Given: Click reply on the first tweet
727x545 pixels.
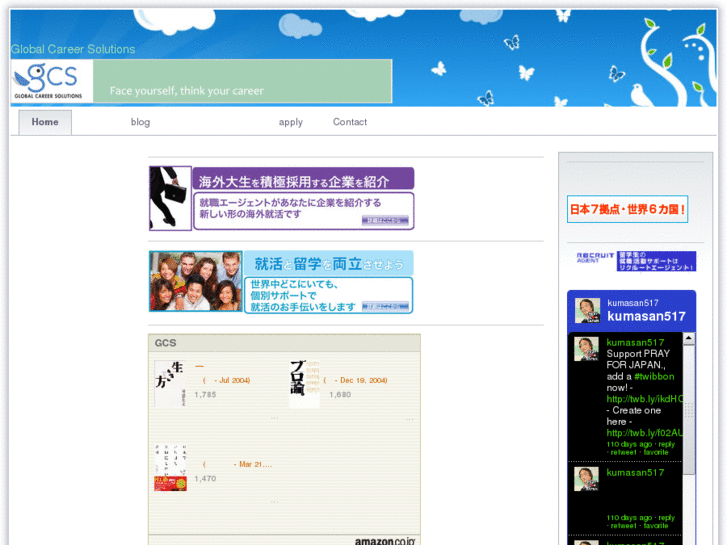Looking at the screenshot, I should (x=667, y=444).
